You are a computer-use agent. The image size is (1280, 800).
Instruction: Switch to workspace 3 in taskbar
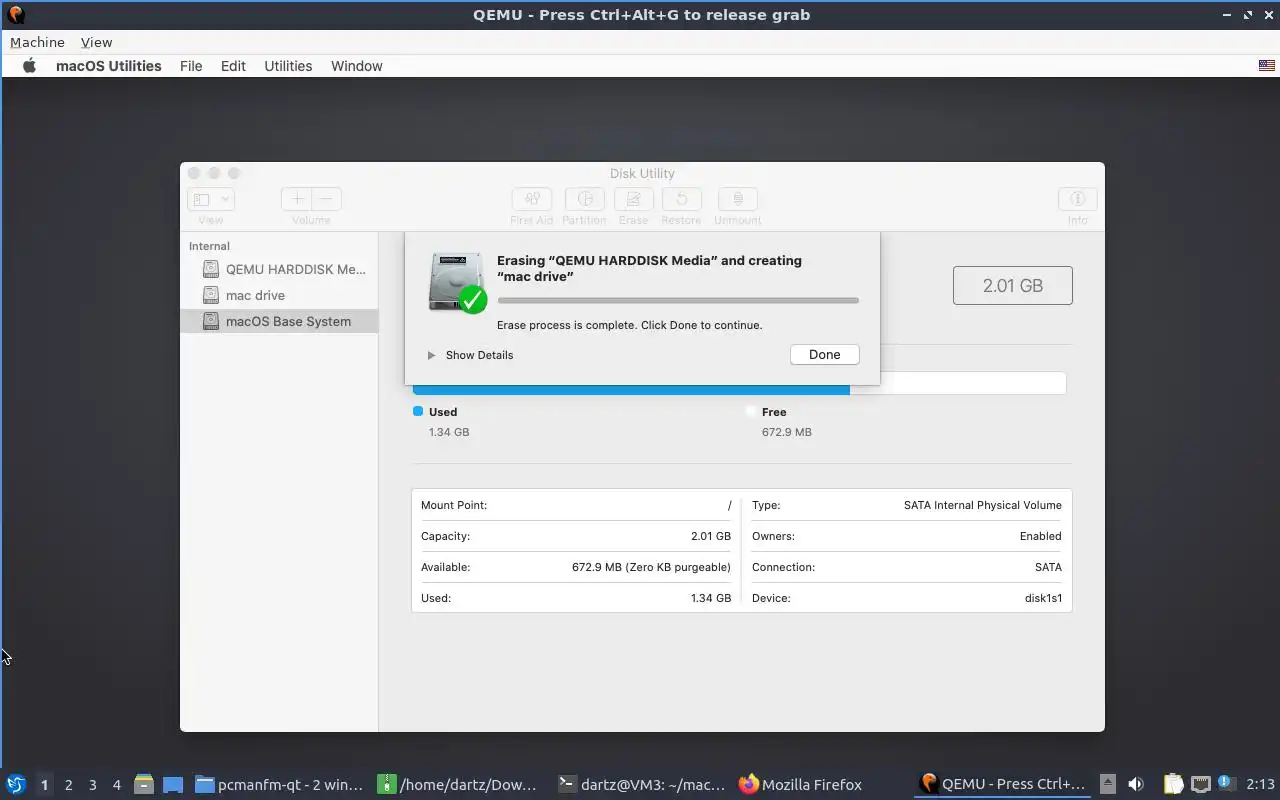[x=92, y=785]
